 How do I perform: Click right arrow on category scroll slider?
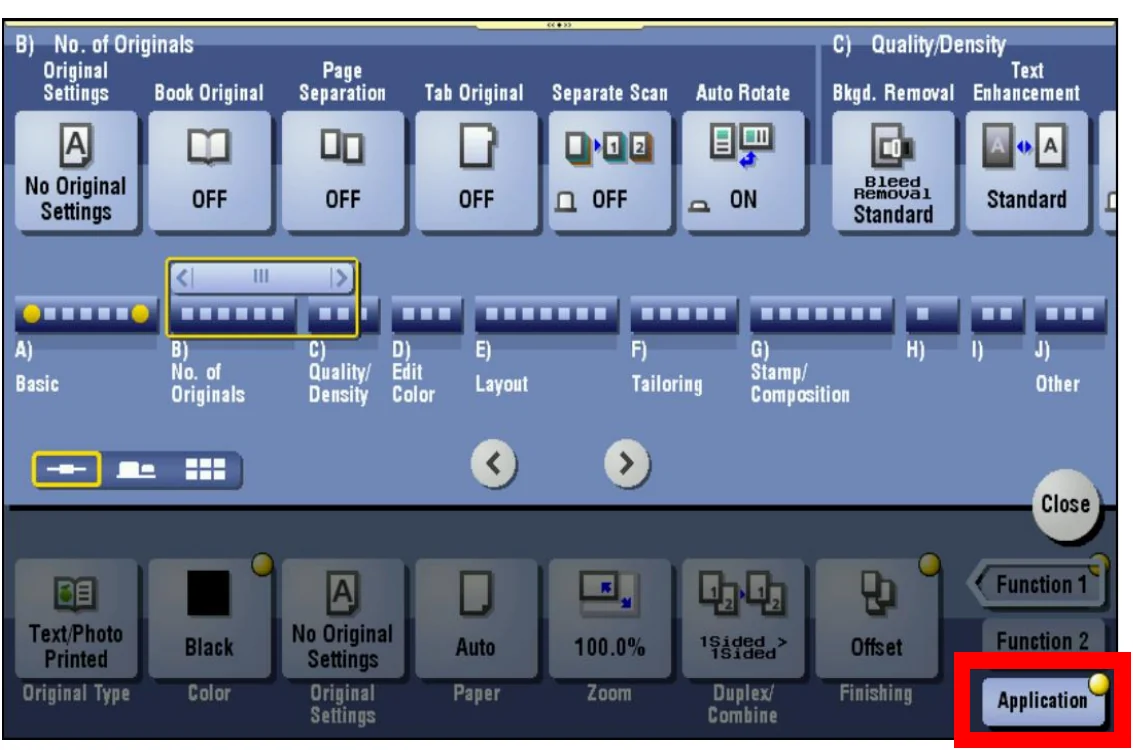pos(340,277)
